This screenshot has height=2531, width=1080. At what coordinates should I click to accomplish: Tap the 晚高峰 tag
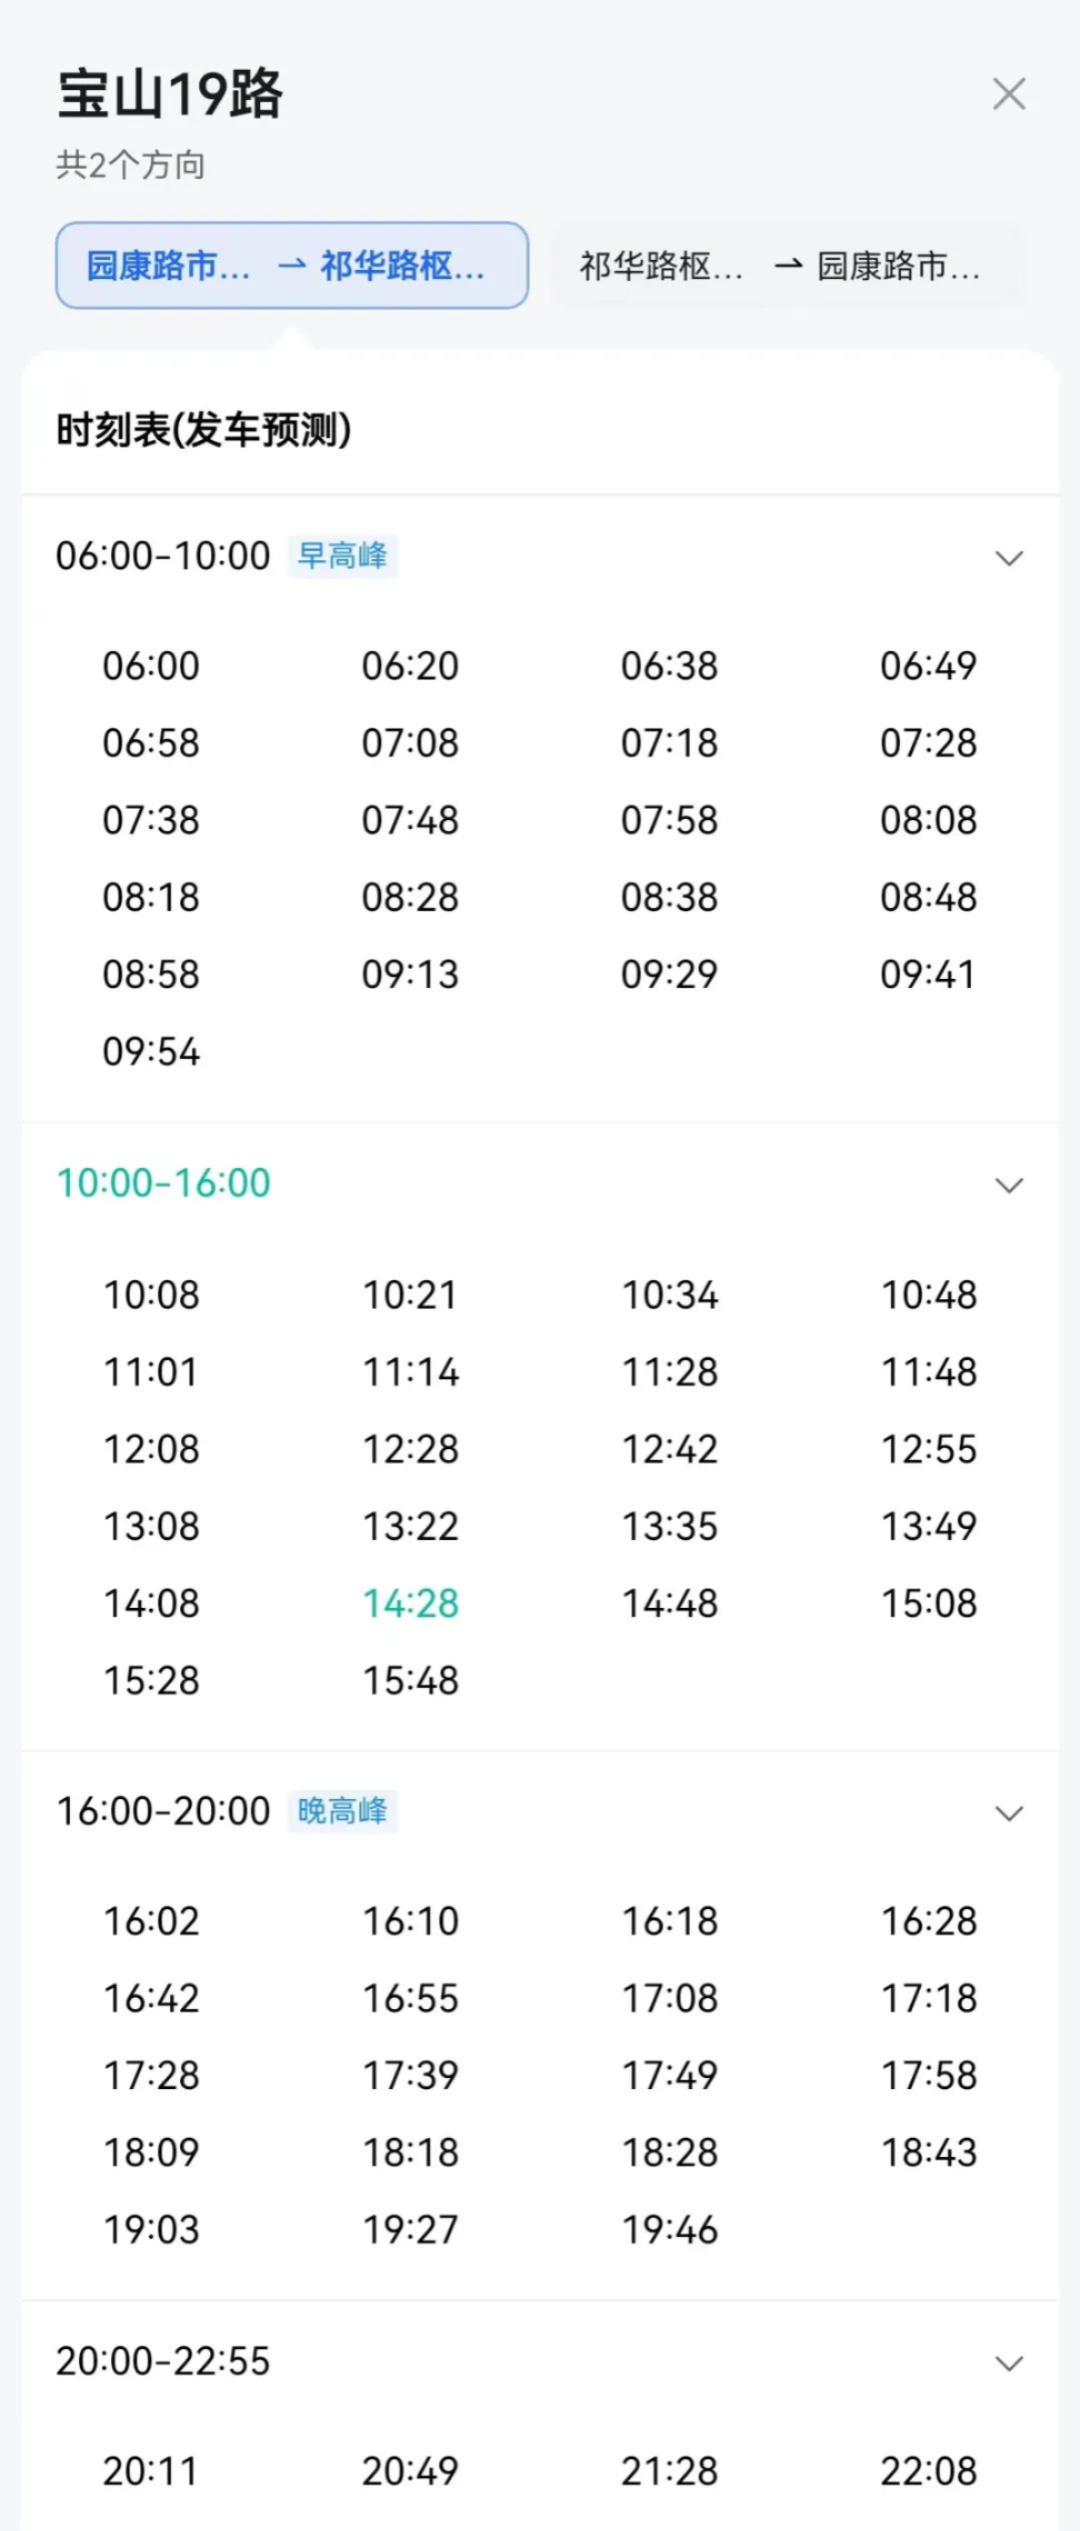click(343, 1811)
